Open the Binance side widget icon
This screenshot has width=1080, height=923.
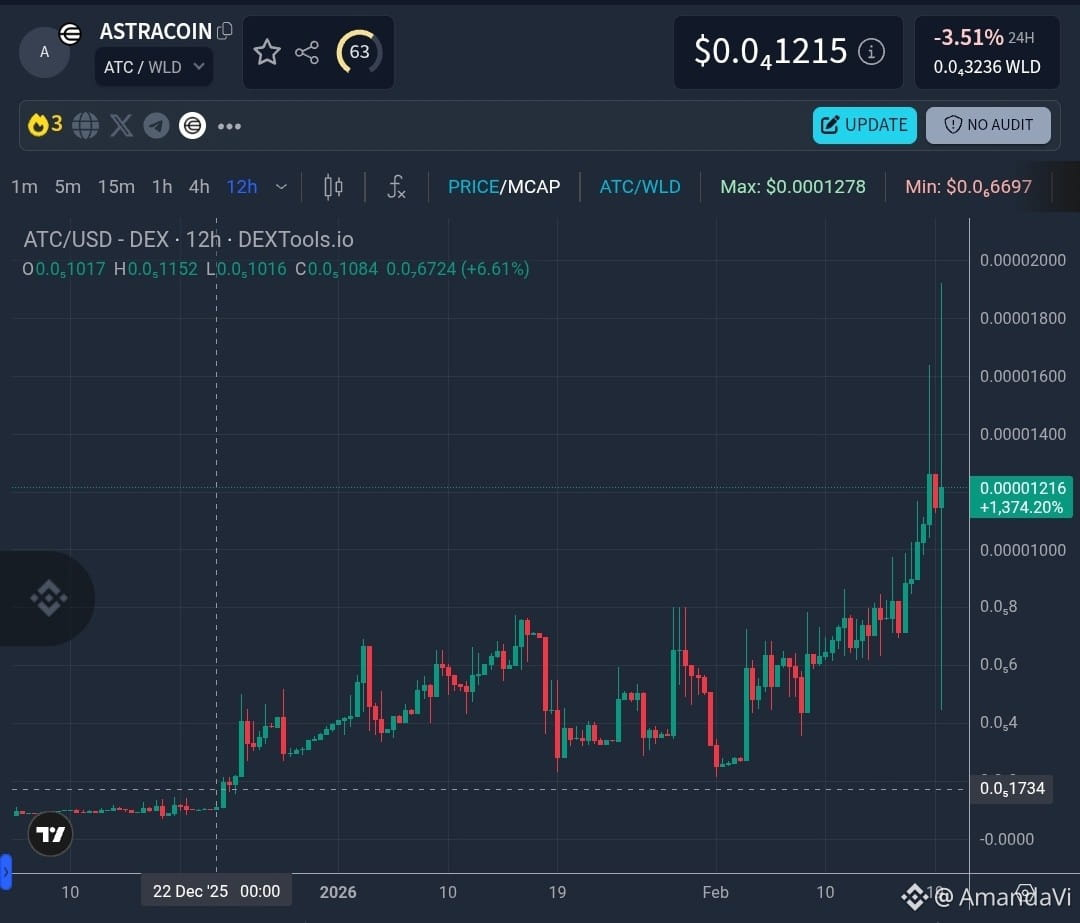coord(49,598)
